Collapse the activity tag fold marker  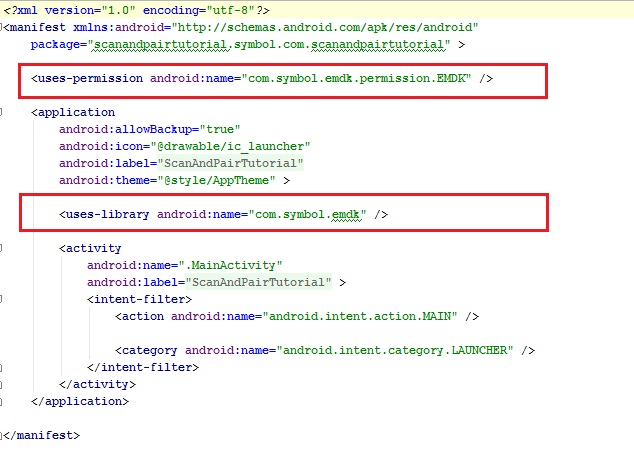click(x=5, y=248)
